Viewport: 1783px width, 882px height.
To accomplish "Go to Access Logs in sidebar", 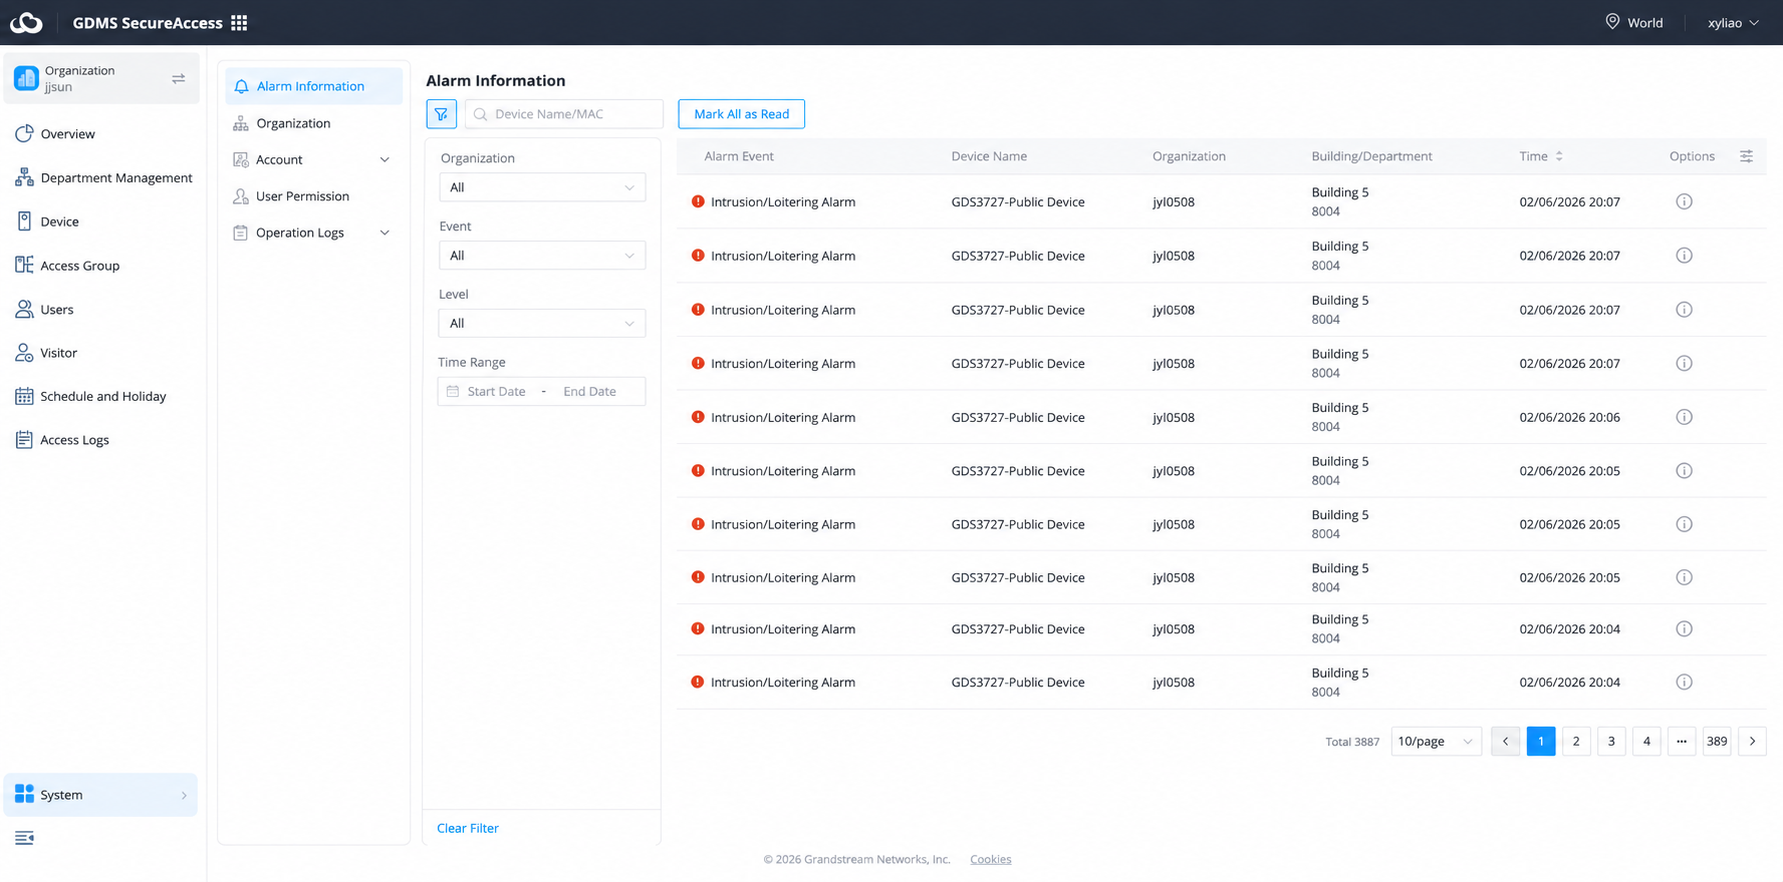I will [74, 440].
